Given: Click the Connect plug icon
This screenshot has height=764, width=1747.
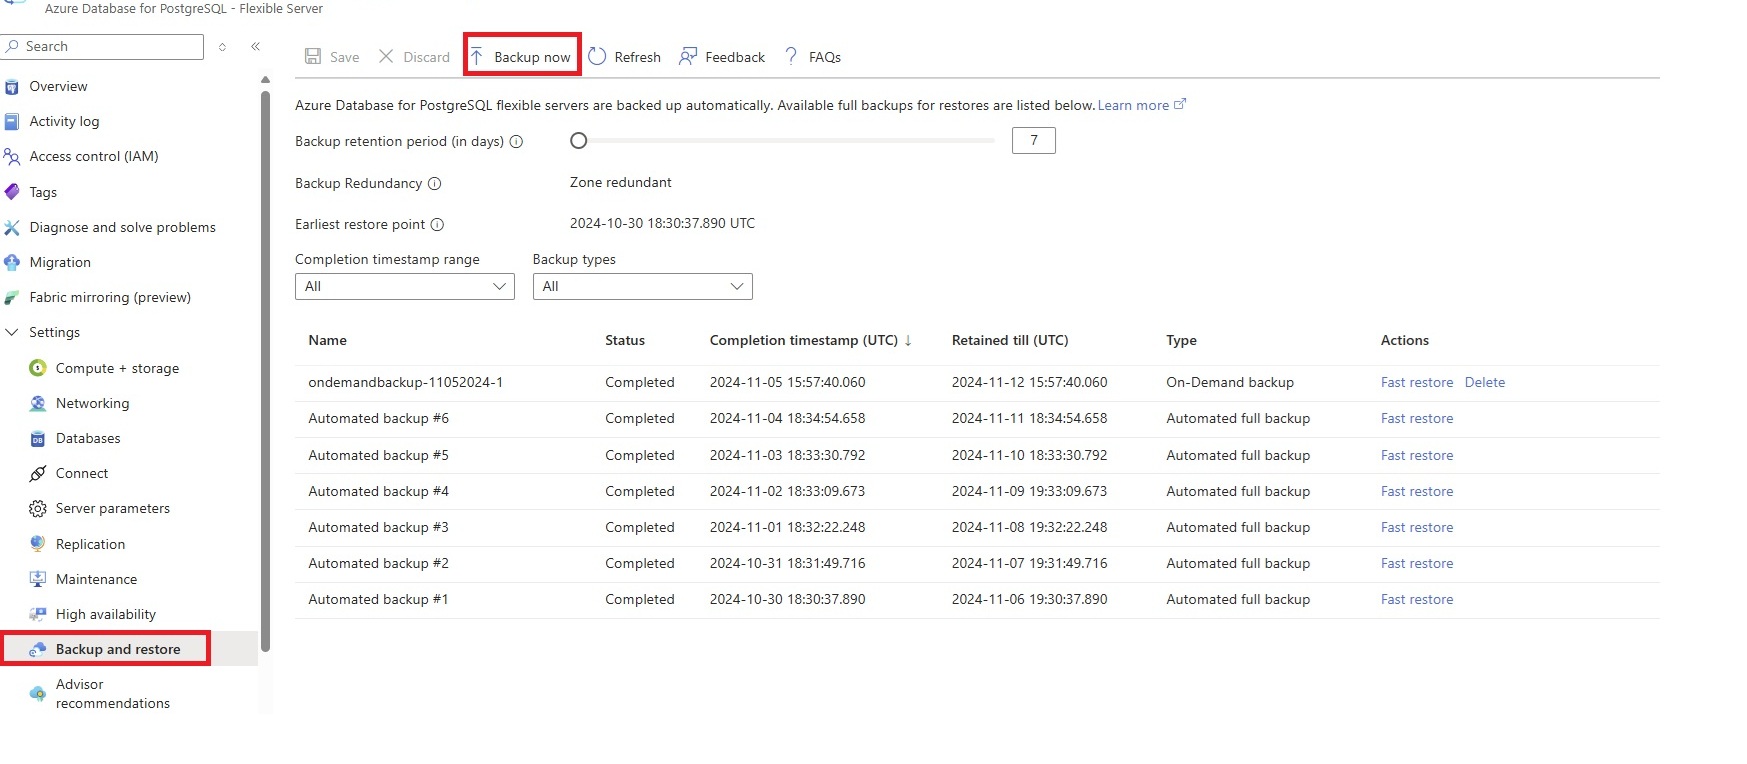Looking at the screenshot, I should pyautogui.click(x=38, y=474).
